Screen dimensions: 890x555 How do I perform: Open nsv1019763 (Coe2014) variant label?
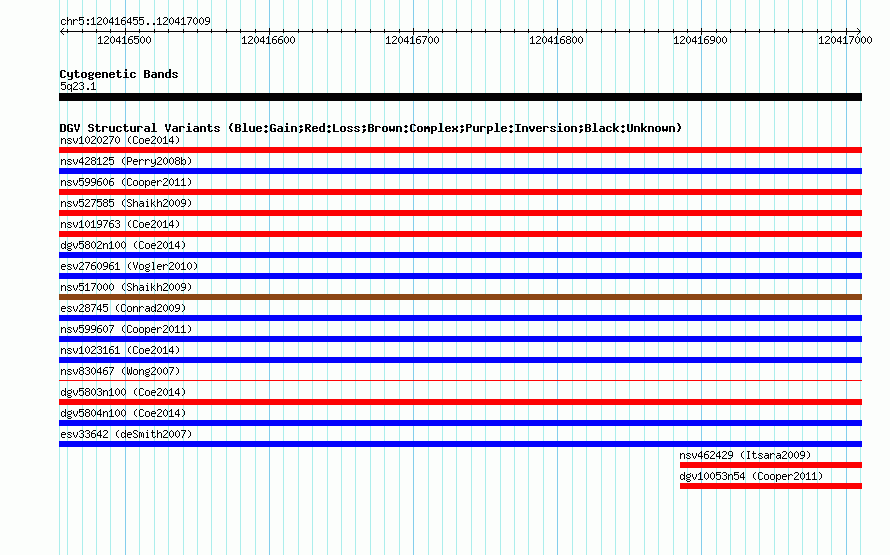point(120,224)
